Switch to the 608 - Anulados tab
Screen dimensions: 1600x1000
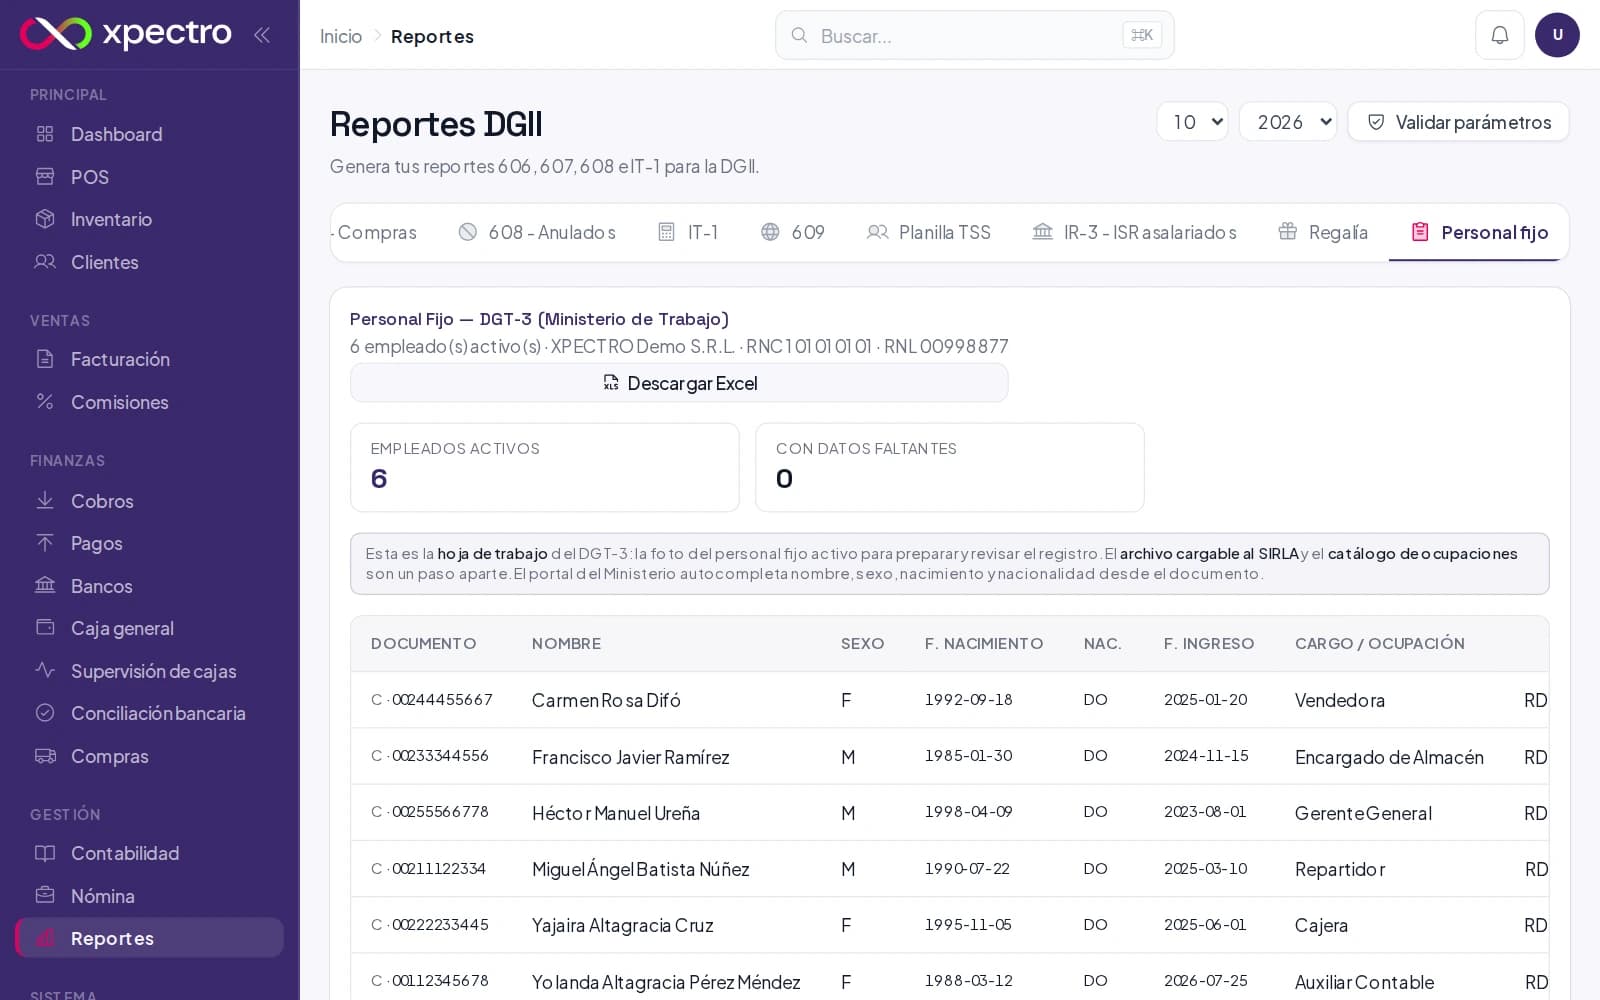[537, 232]
